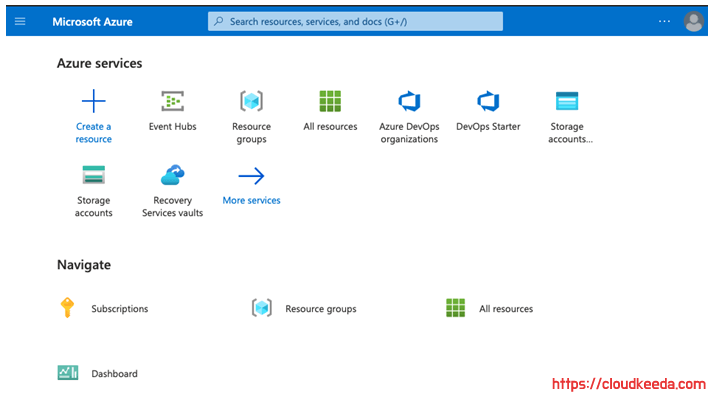Click Resource groups cube icon under Navigate
Image resolution: width=716 pixels, height=399 pixels.
[262, 308]
